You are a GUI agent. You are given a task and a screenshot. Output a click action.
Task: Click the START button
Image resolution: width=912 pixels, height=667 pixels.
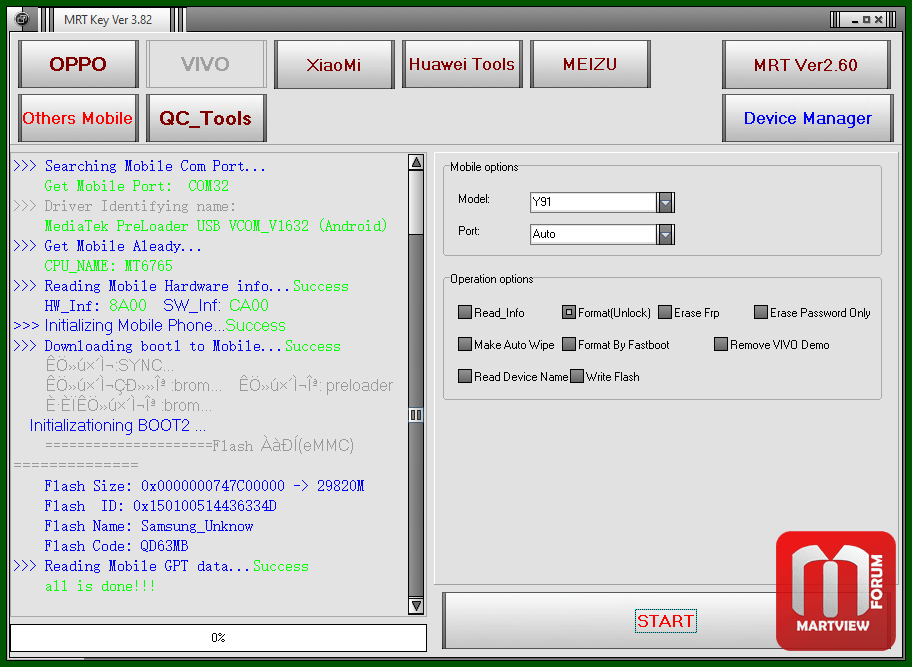(665, 620)
